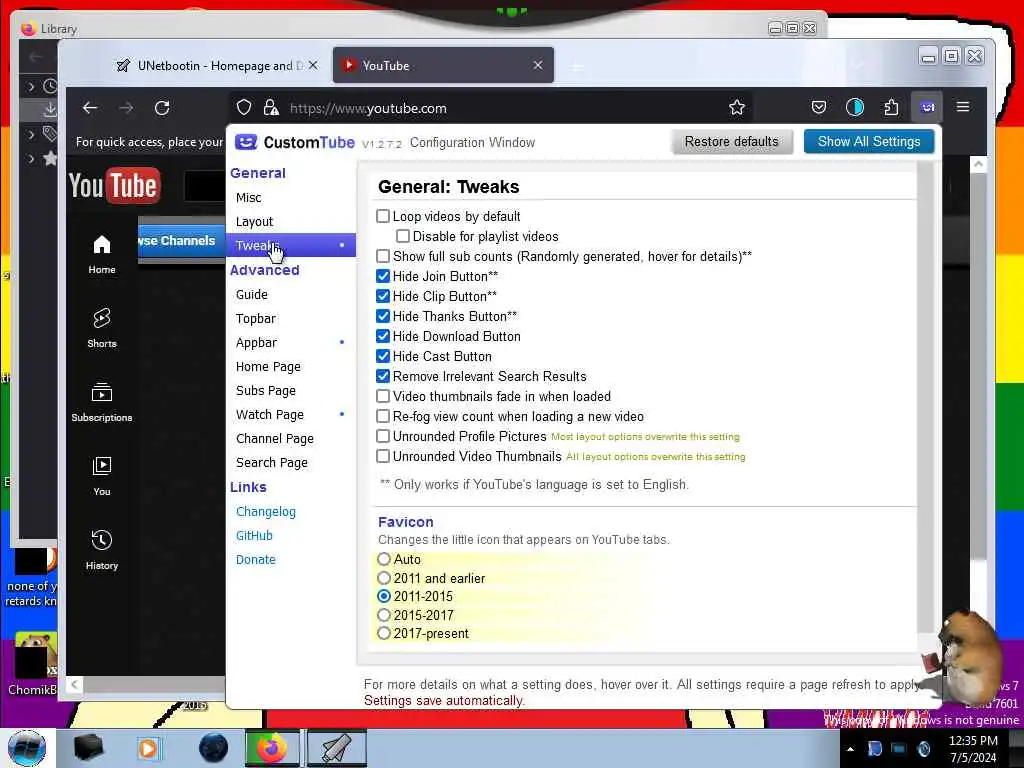The height and width of the screenshot is (768, 1024).
Task: Go back using the browser back arrow
Action: 90,108
